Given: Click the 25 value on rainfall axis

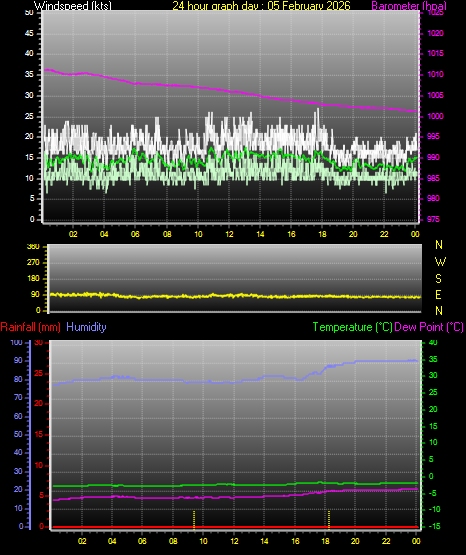Looking at the screenshot, I should pos(38,373).
